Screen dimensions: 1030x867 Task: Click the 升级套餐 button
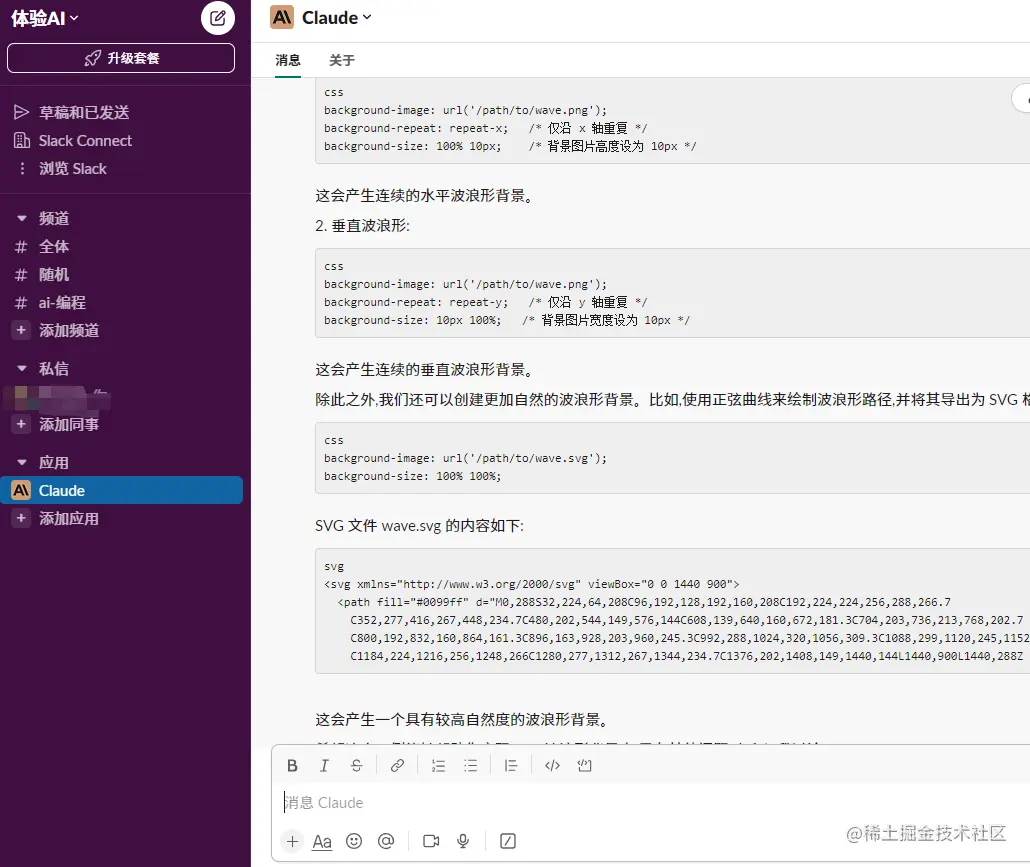coord(120,57)
